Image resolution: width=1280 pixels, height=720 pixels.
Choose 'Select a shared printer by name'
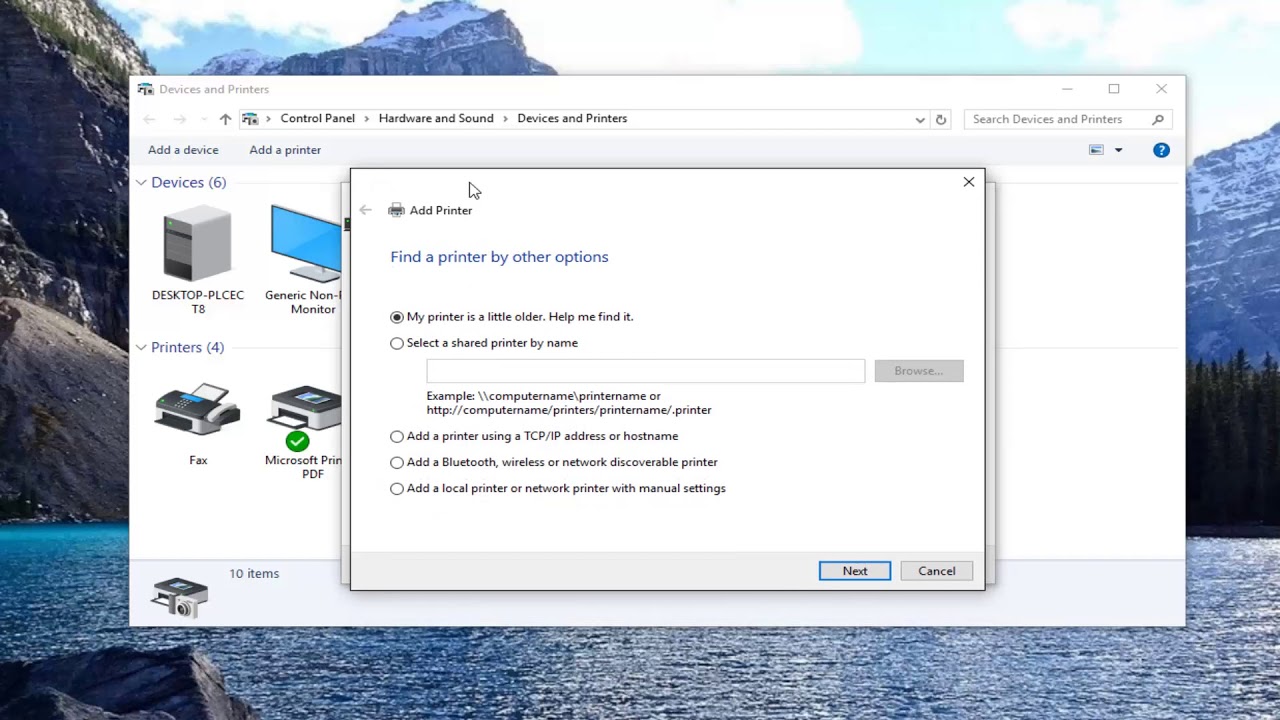pos(397,343)
